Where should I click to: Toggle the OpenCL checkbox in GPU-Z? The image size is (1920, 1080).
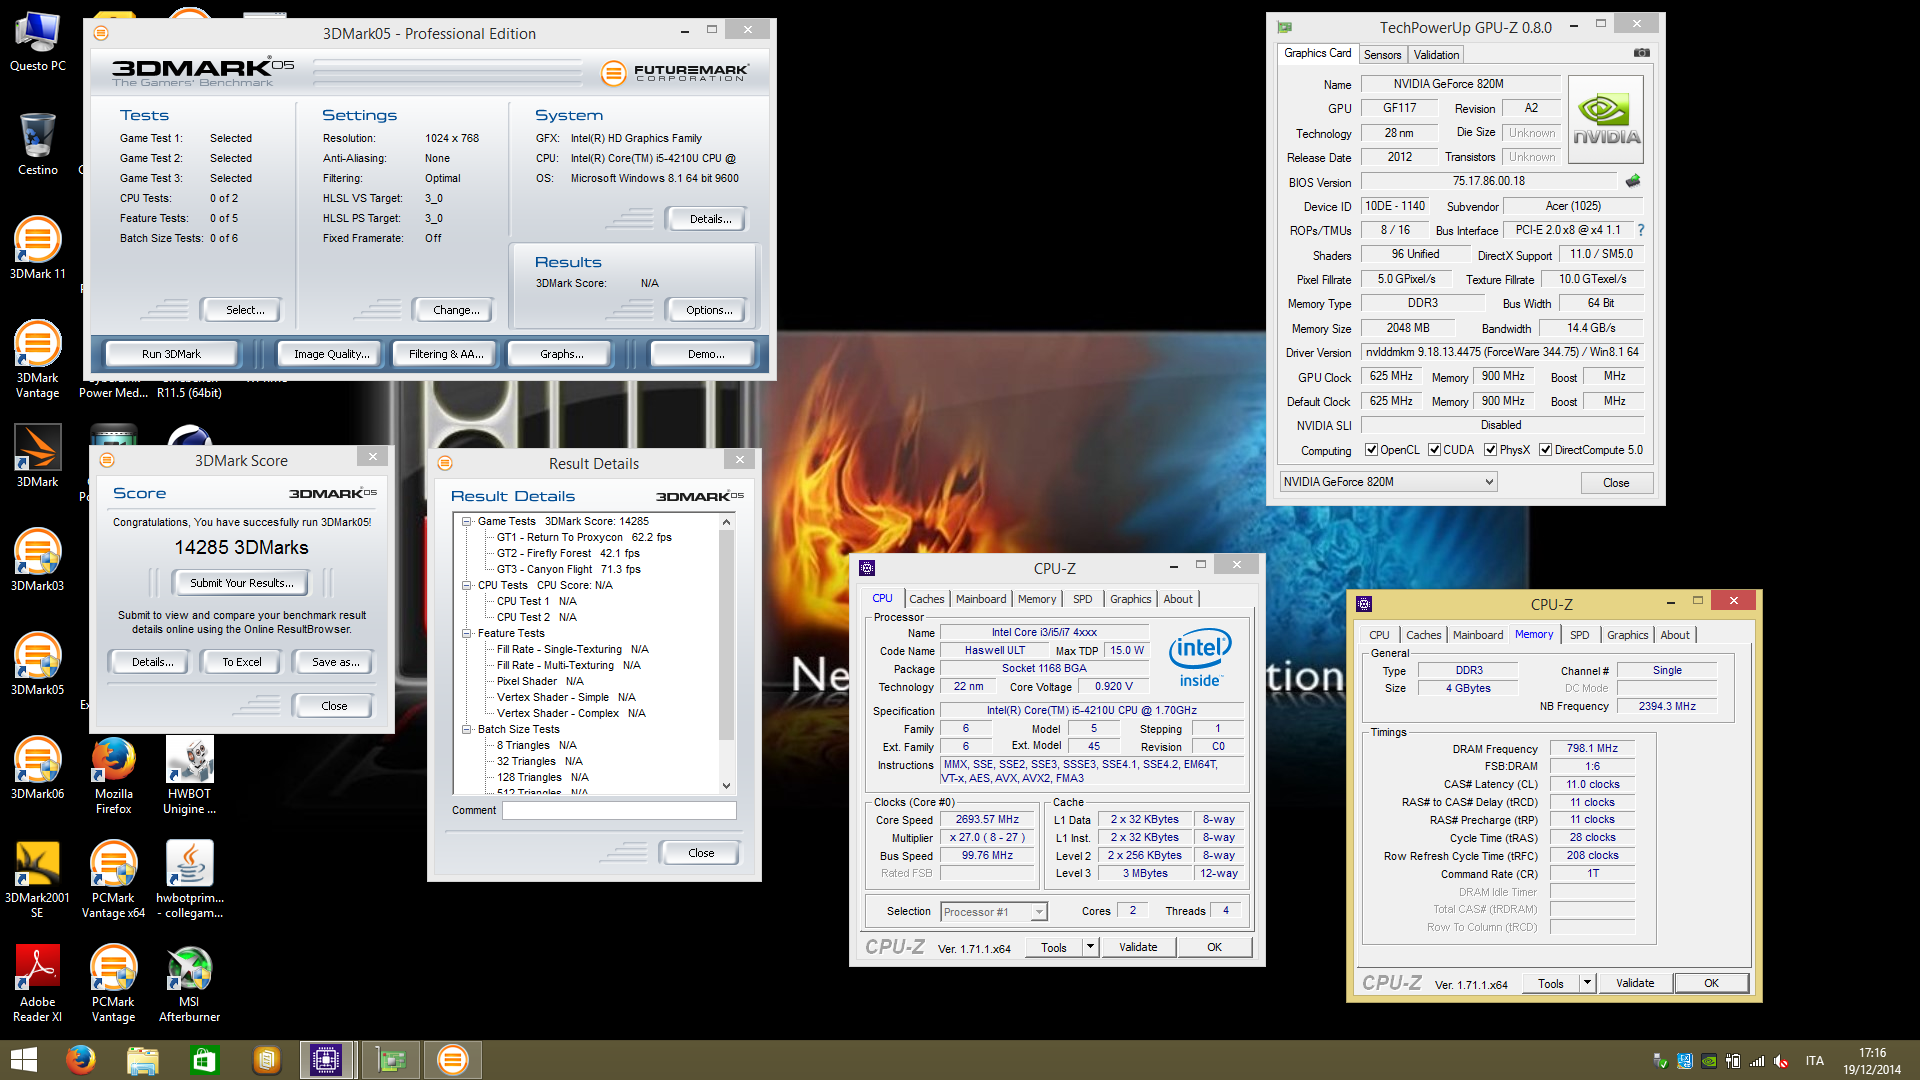click(1372, 450)
